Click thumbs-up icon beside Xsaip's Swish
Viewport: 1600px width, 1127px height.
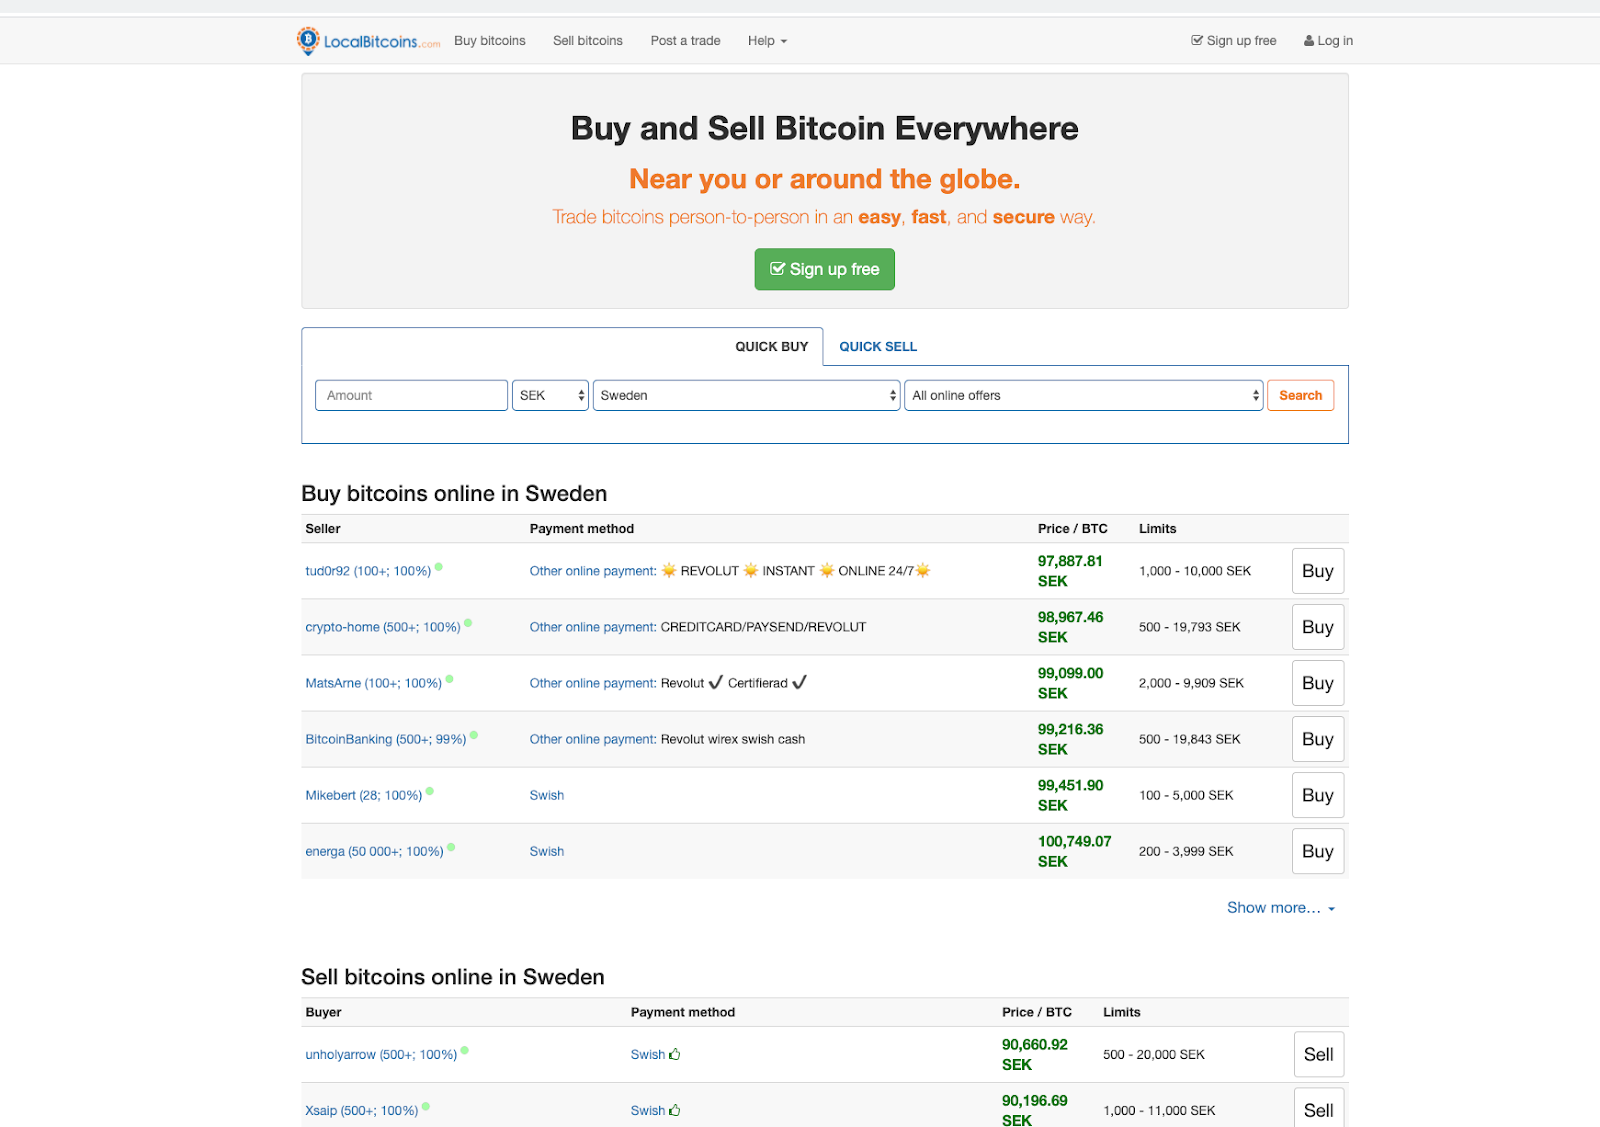675,1110
